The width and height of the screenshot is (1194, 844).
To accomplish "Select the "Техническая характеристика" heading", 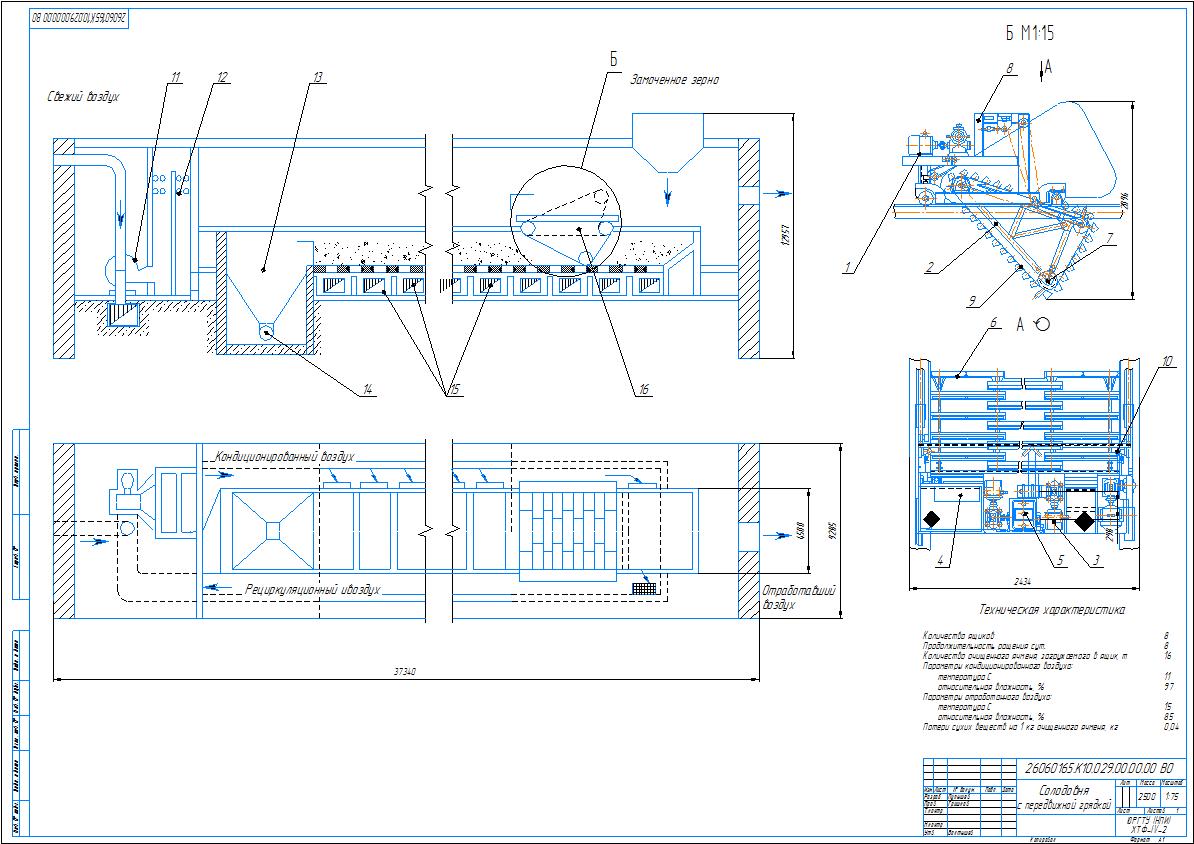I will pos(1052,610).
